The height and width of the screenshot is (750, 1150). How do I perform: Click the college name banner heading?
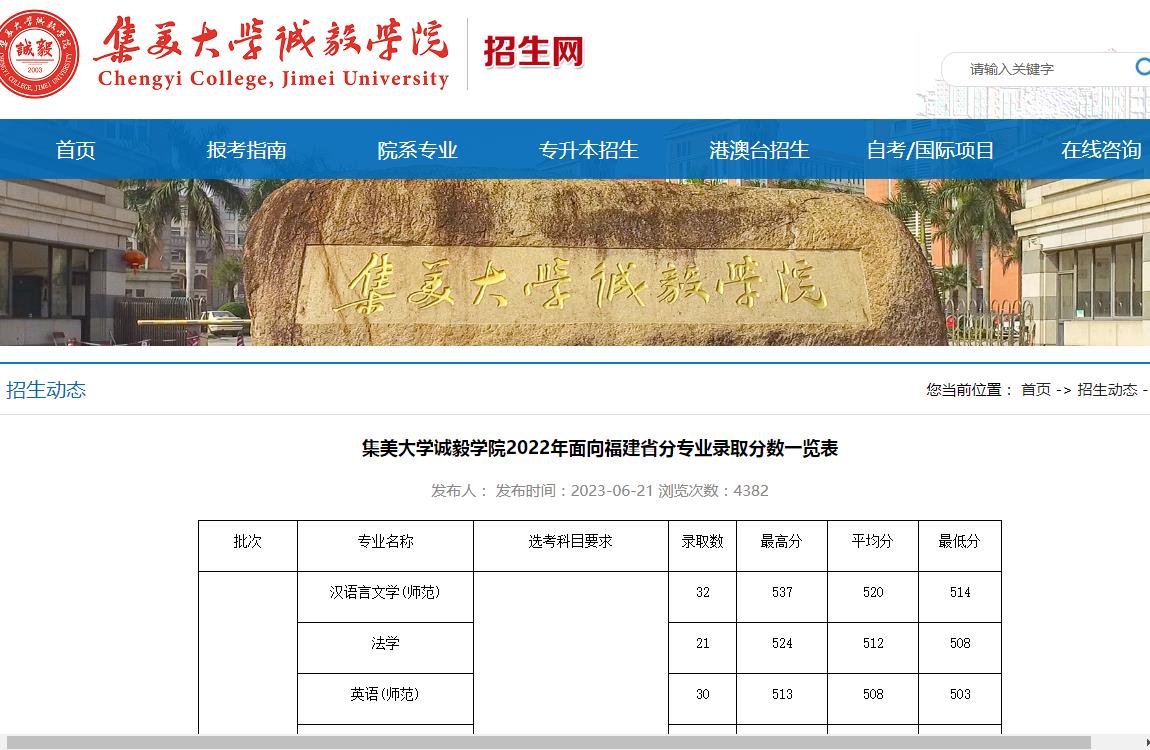pyautogui.click(x=272, y=53)
